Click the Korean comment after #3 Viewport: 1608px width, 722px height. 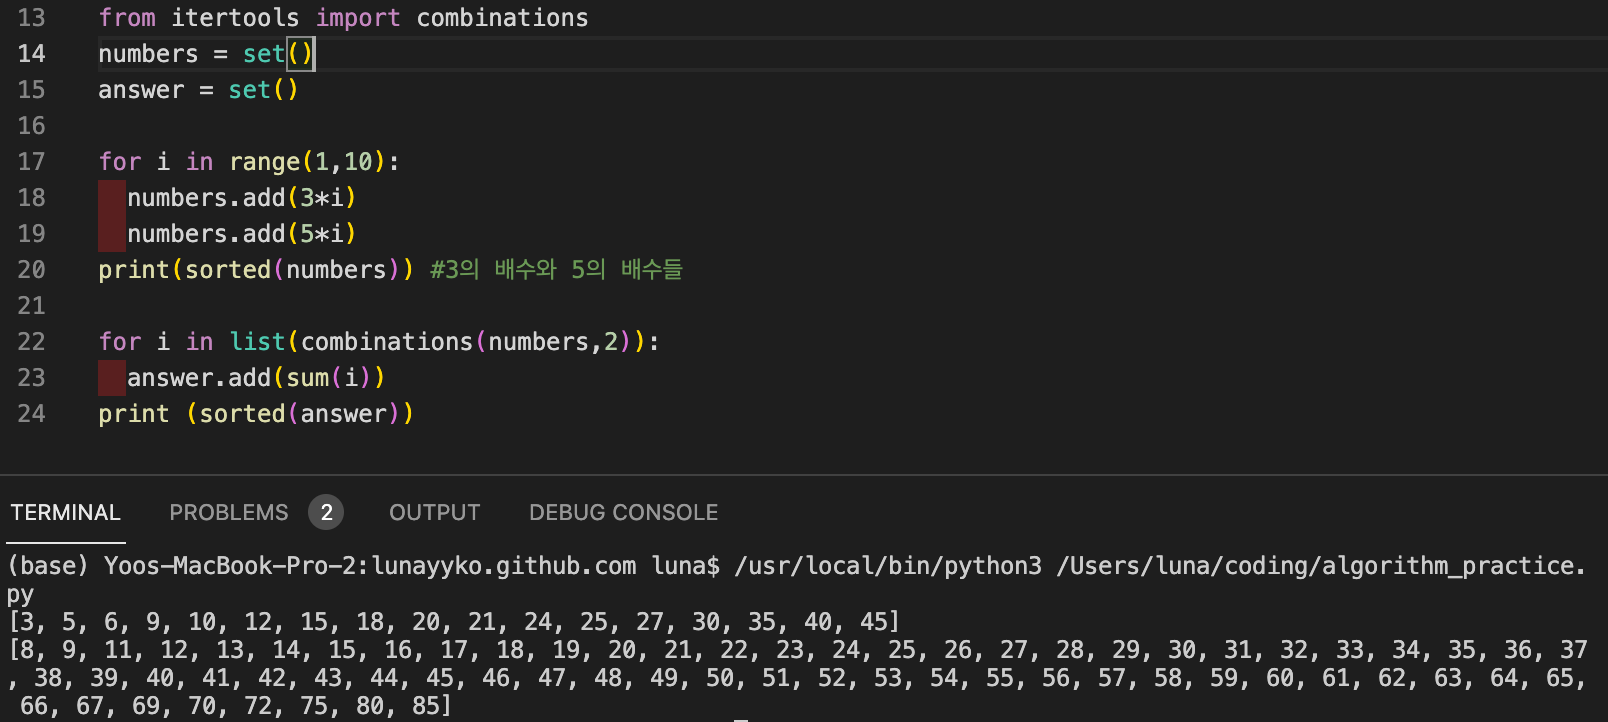click(x=556, y=270)
